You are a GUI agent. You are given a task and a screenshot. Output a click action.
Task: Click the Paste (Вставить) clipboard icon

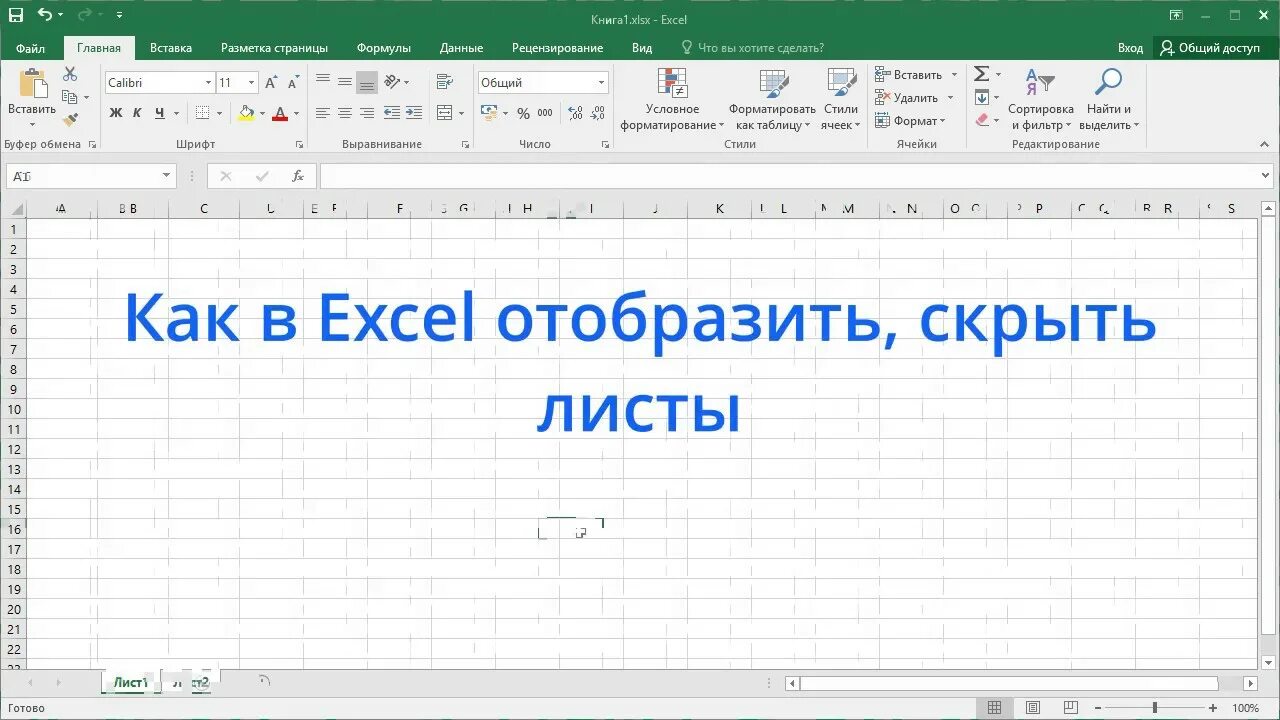pyautogui.click(x=32, y=83)
